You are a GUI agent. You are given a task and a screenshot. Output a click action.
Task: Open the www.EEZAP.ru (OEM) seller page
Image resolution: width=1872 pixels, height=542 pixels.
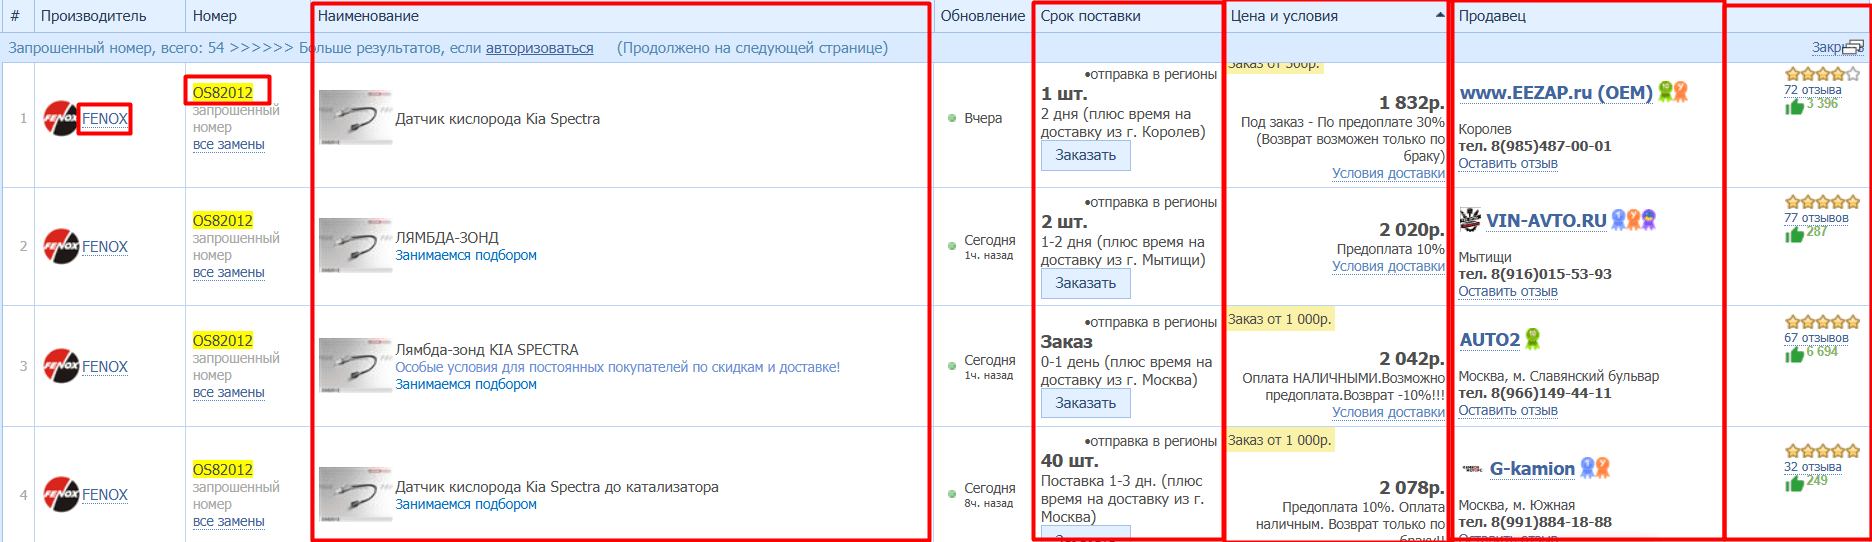point(1556,92)
